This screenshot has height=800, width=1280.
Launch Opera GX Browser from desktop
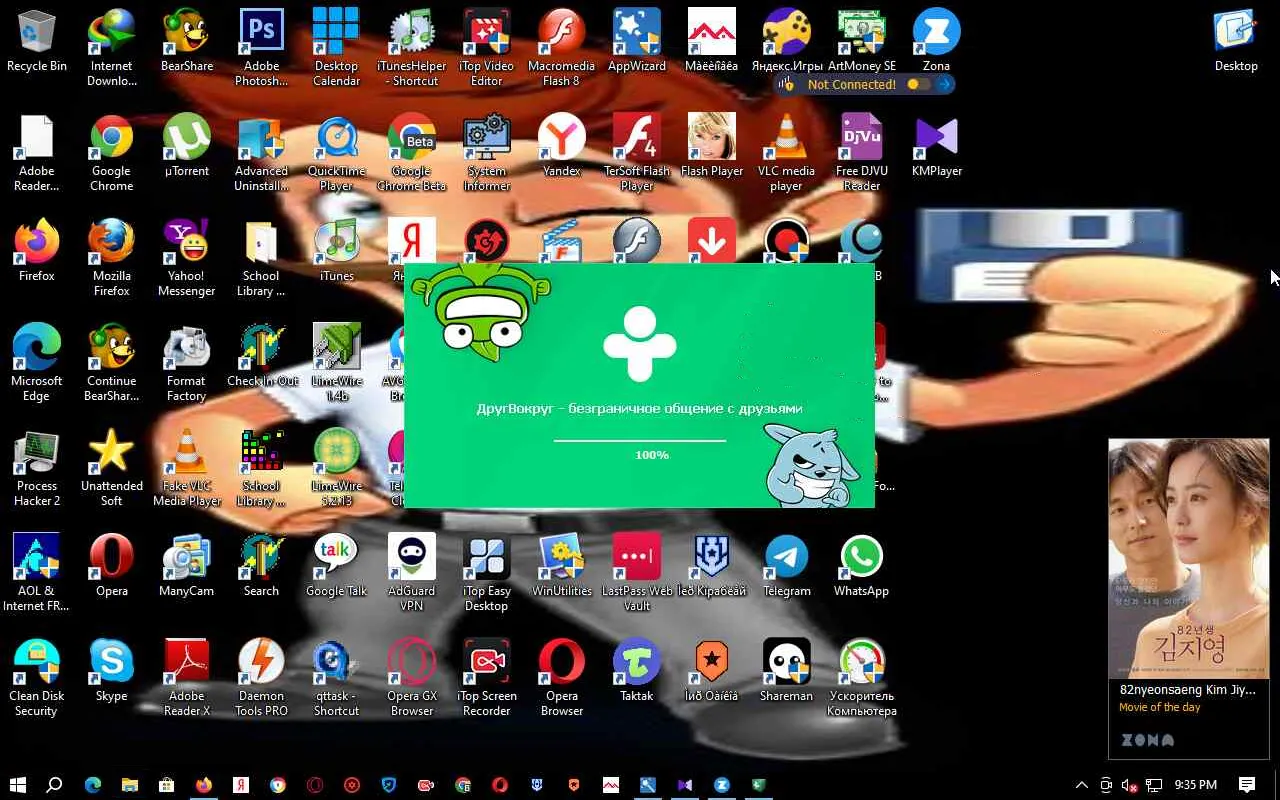(x=411, y=678)
